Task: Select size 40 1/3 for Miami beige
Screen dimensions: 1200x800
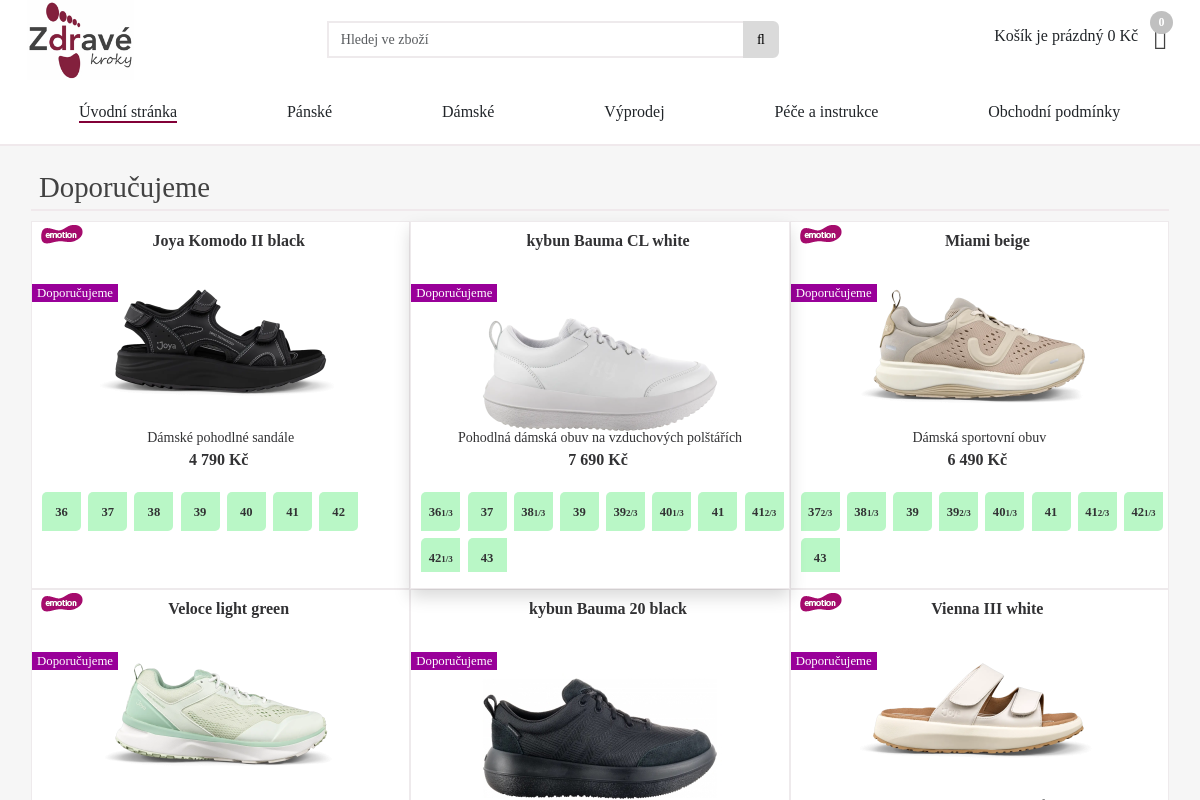Action: [1004, 511]
